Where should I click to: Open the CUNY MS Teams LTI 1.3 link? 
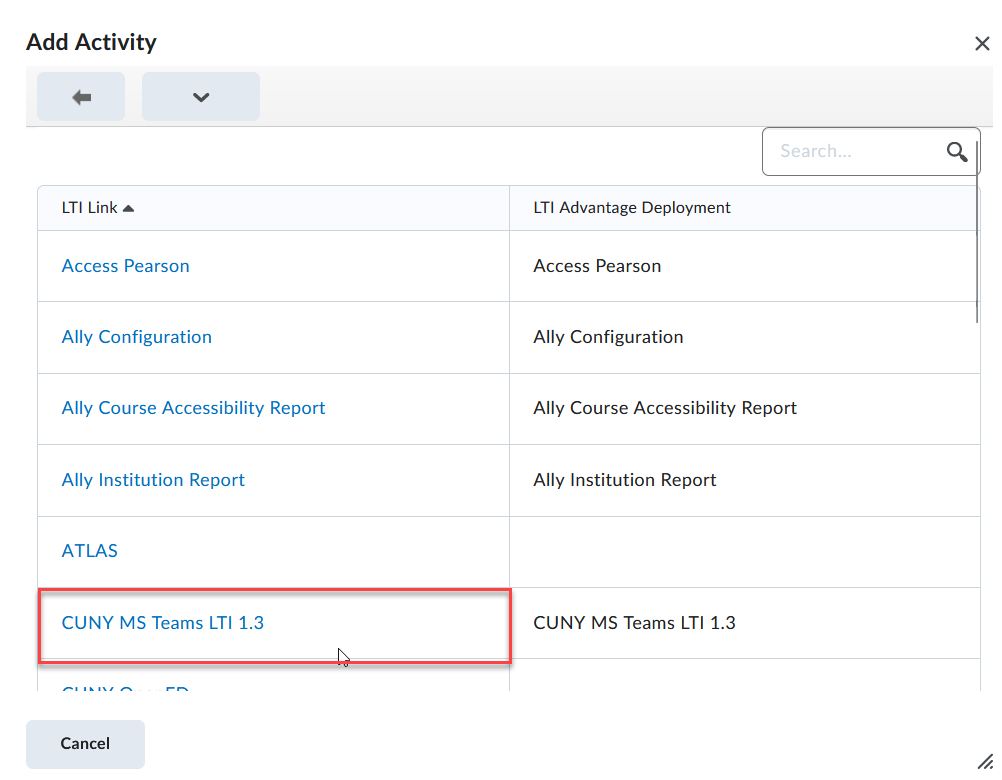coord(162,623)
